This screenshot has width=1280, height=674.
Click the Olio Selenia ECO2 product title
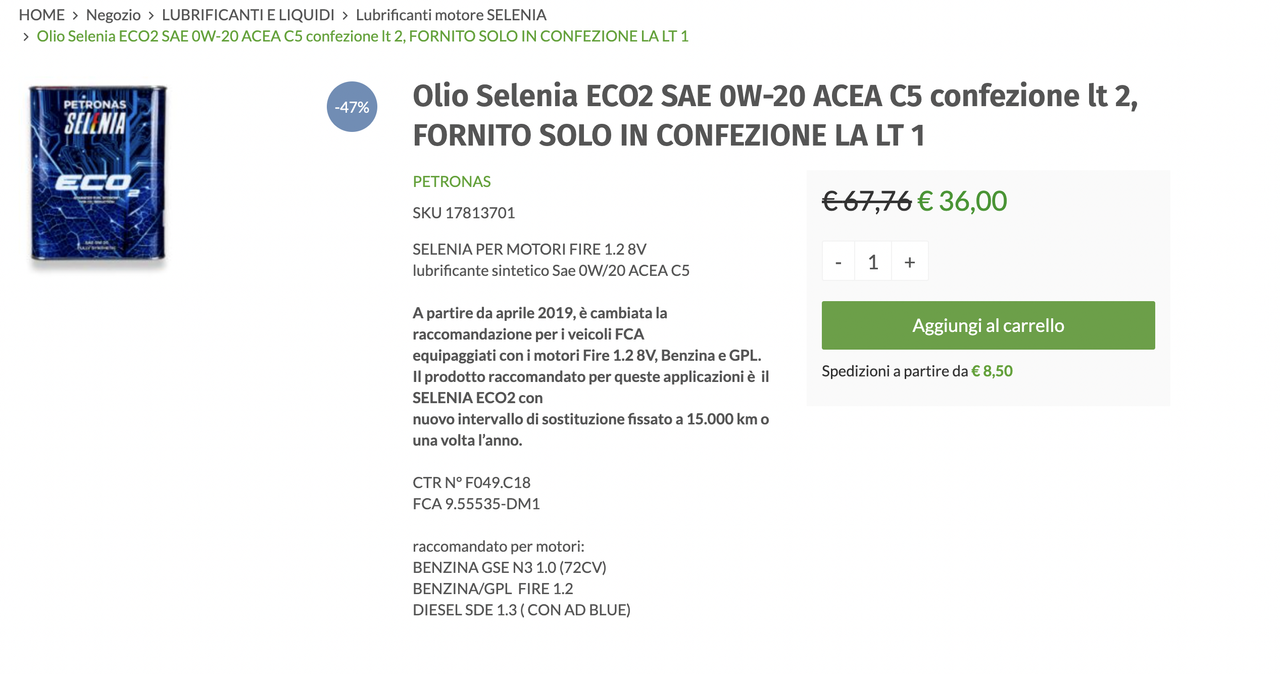point(775,114)
